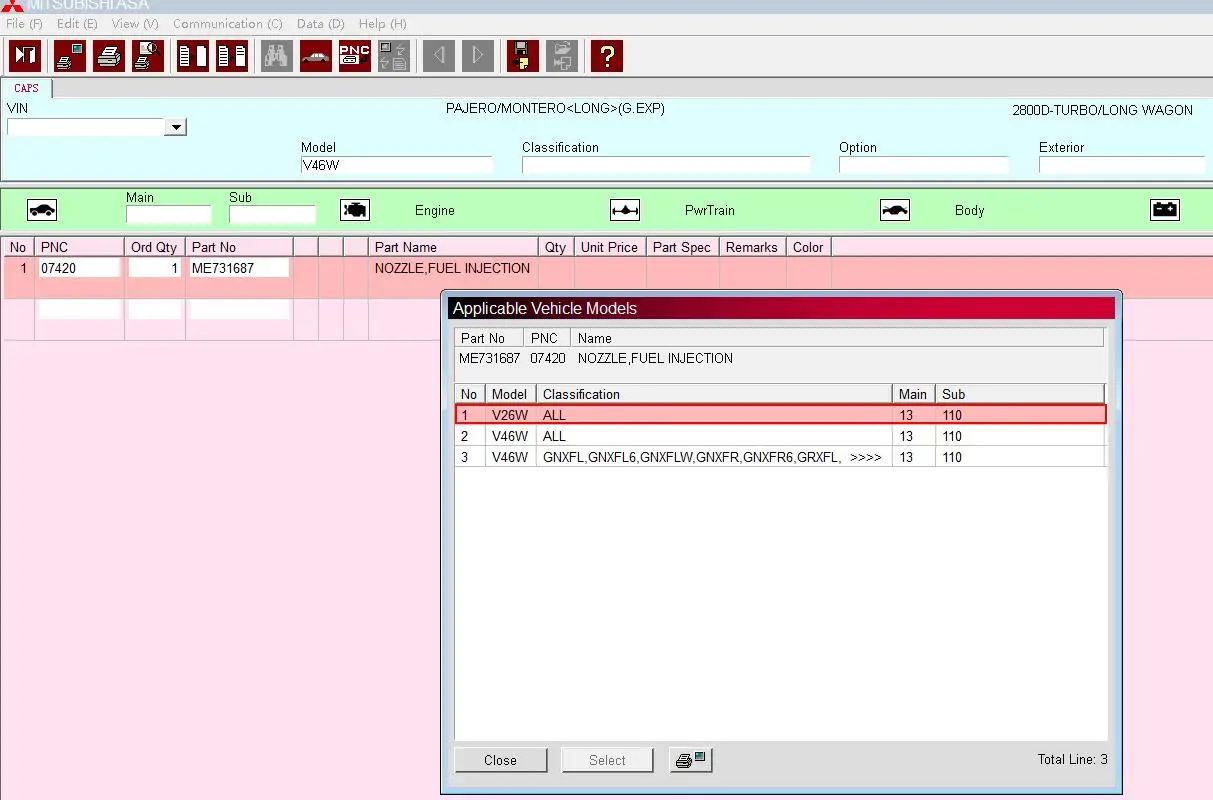Click the floppy disk save toolbar icon
The image size is (1213, 800).
(523, 56)
